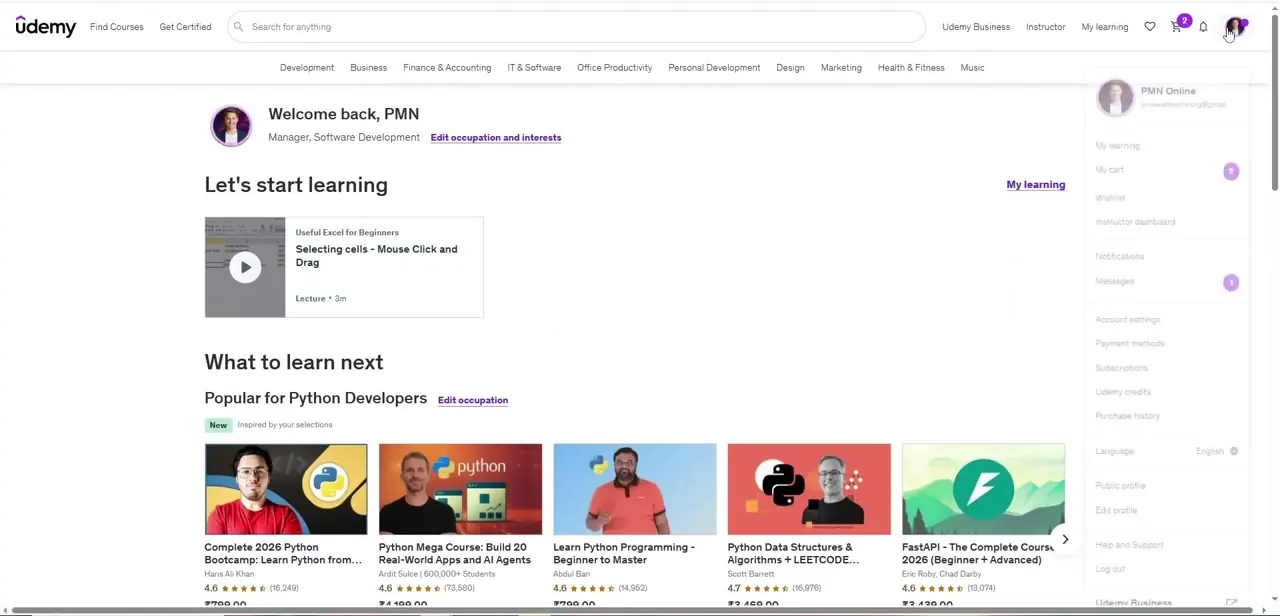This screenshot has height=616, width=1280.
Task: Open the Instructor header link
Action: [x=1045, y=27]
